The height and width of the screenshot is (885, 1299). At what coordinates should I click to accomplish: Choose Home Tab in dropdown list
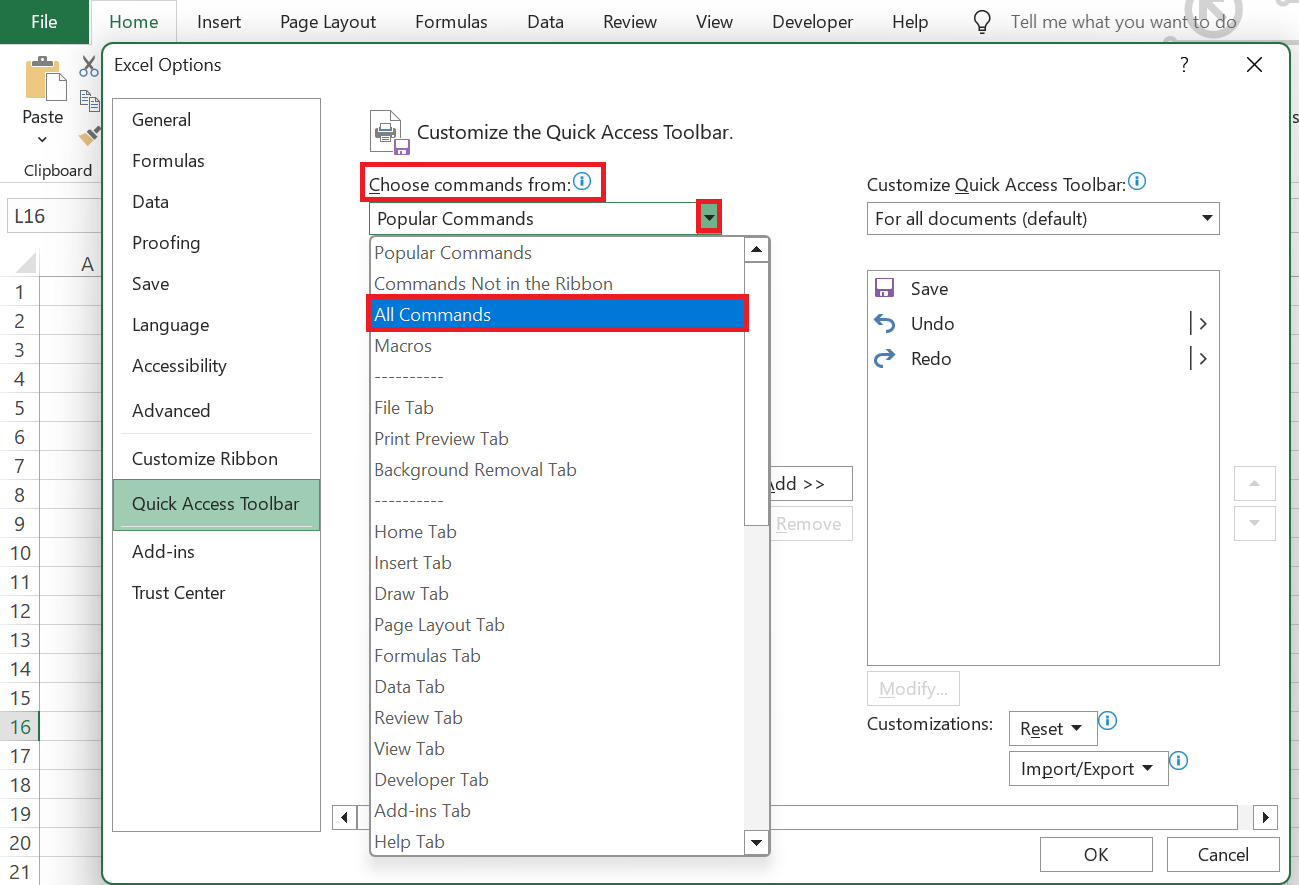557,532
